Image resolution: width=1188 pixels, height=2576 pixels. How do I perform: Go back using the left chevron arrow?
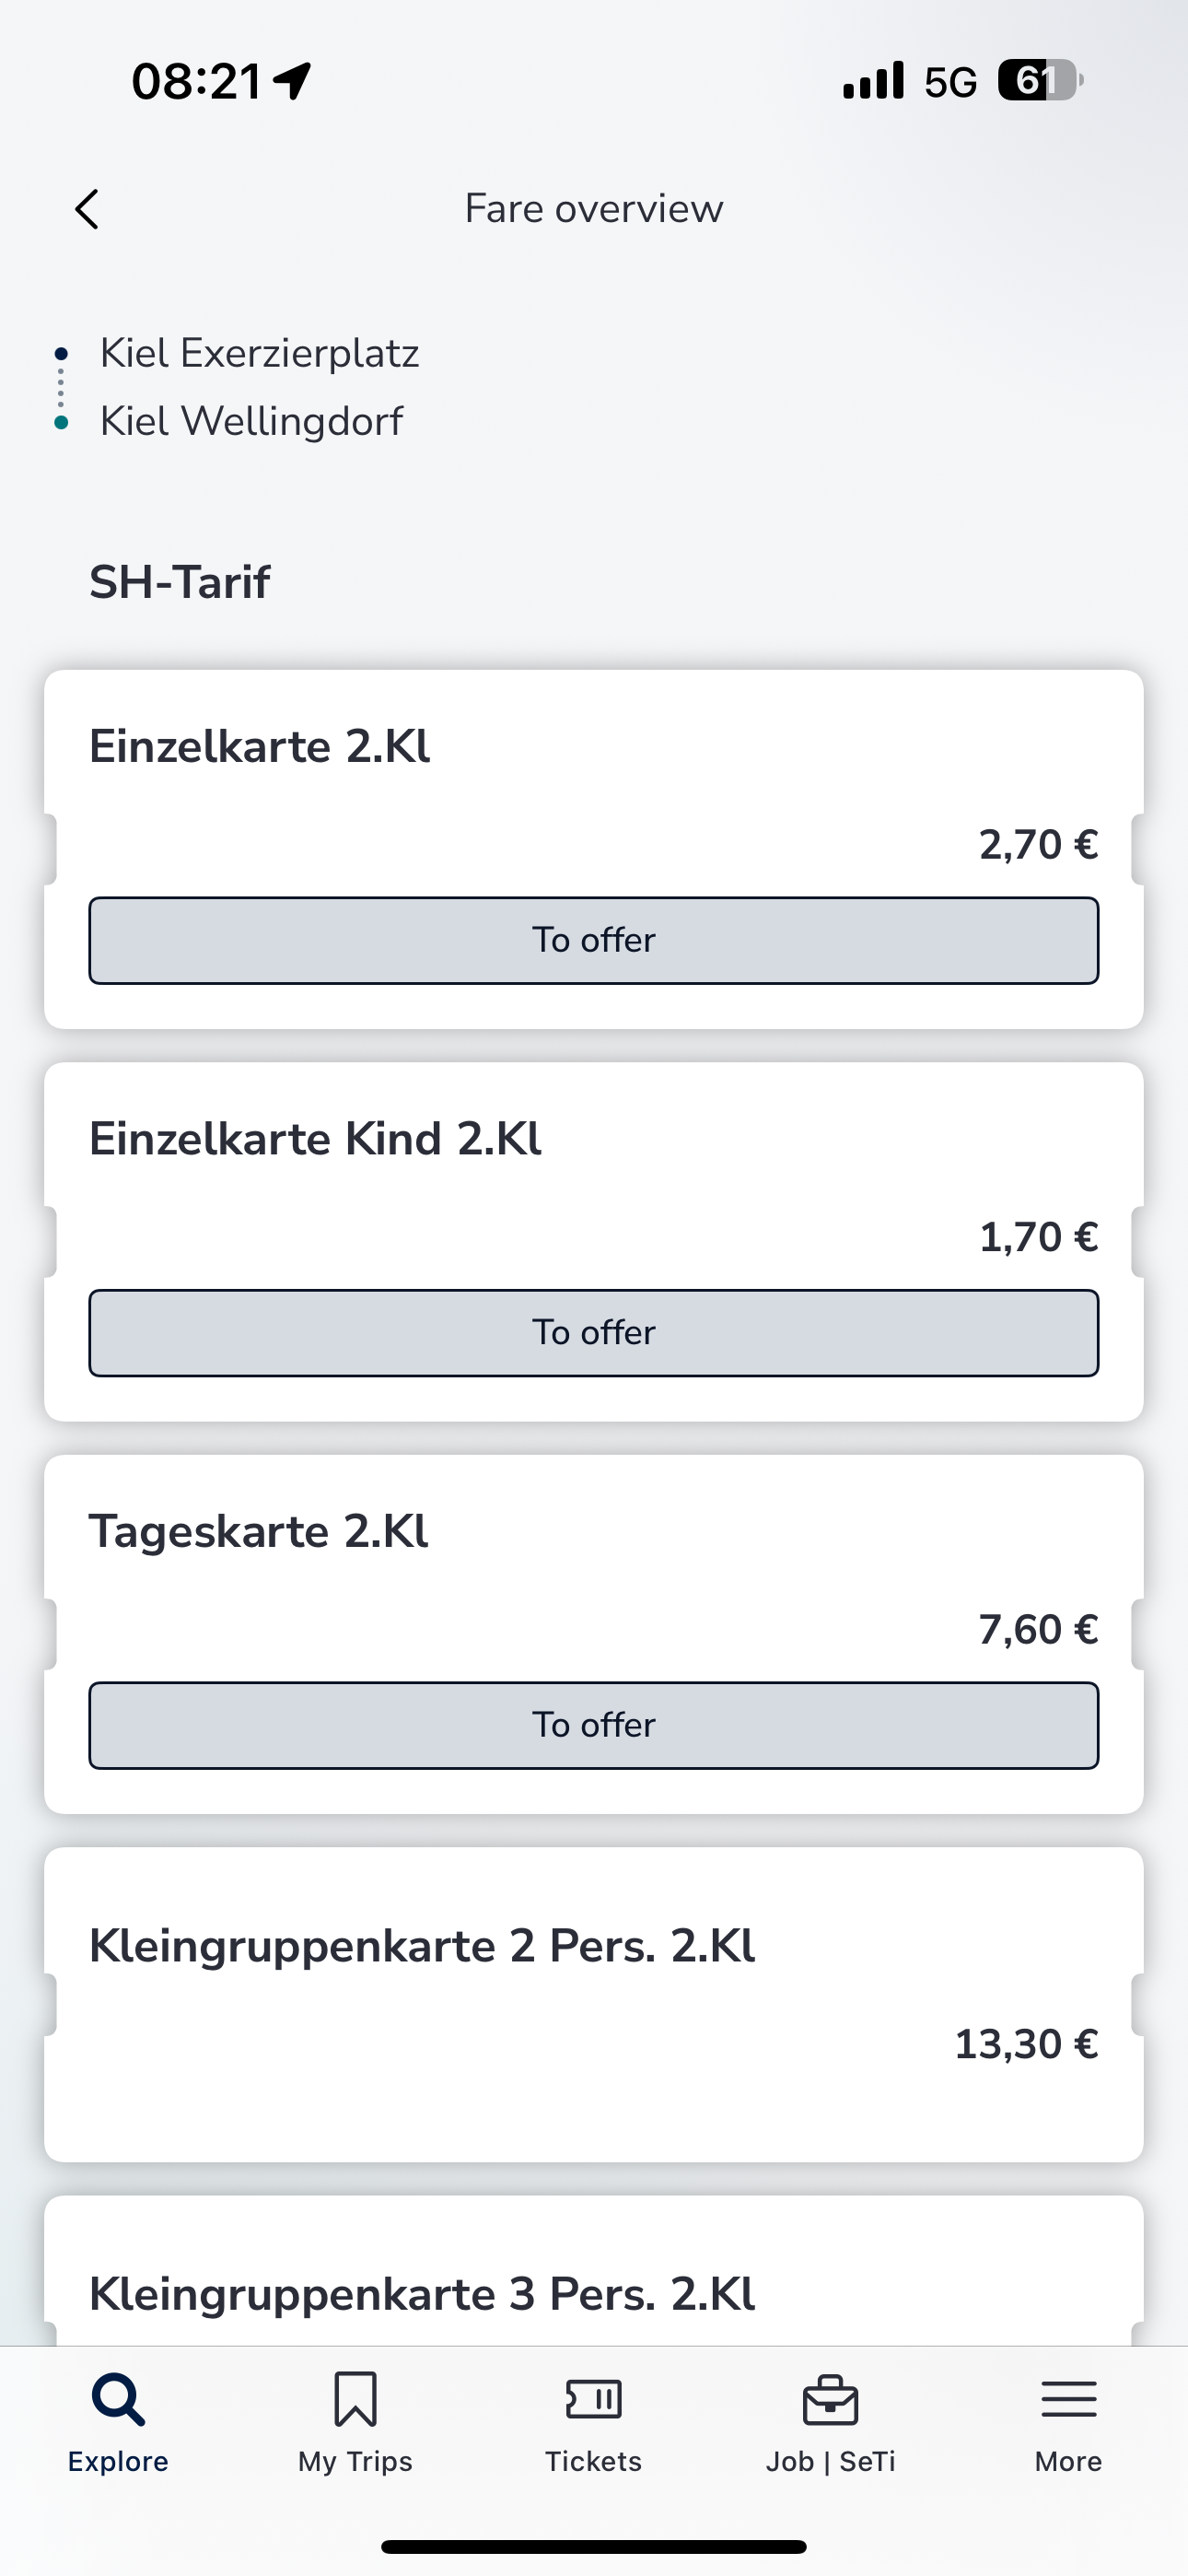point(87,209)
